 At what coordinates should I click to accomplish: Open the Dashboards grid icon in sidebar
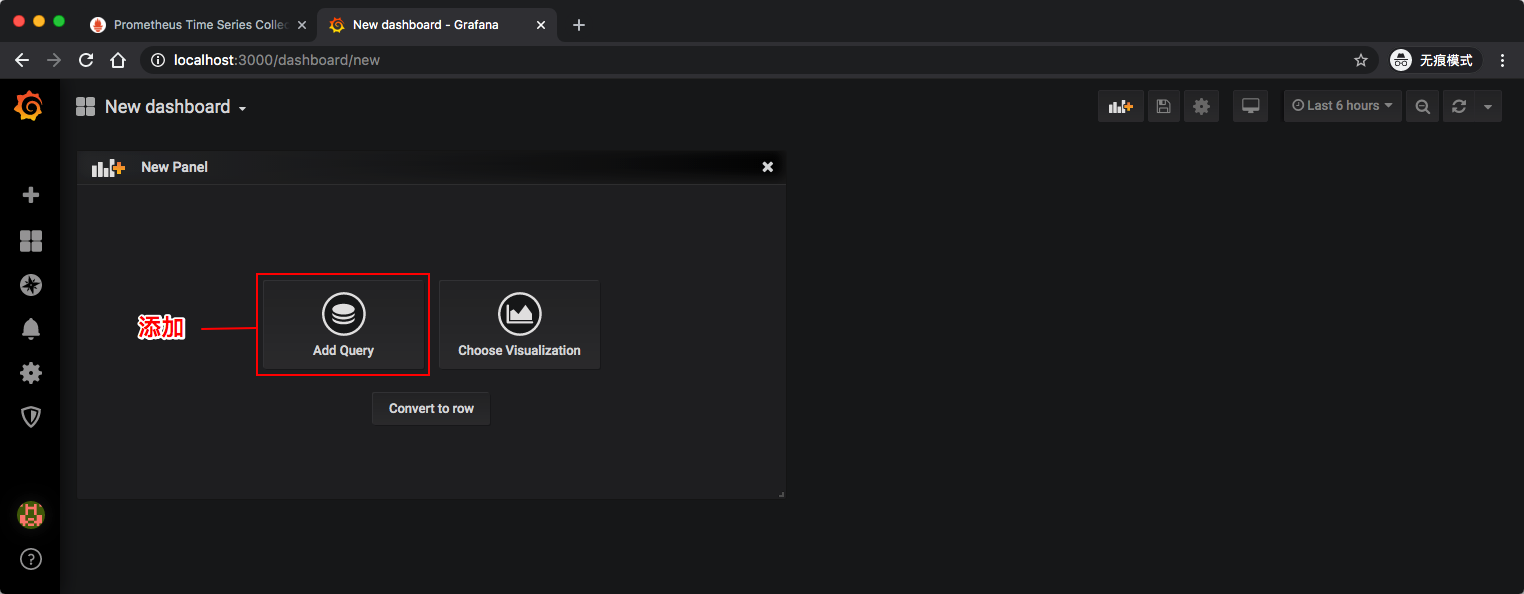pos(31,241)
